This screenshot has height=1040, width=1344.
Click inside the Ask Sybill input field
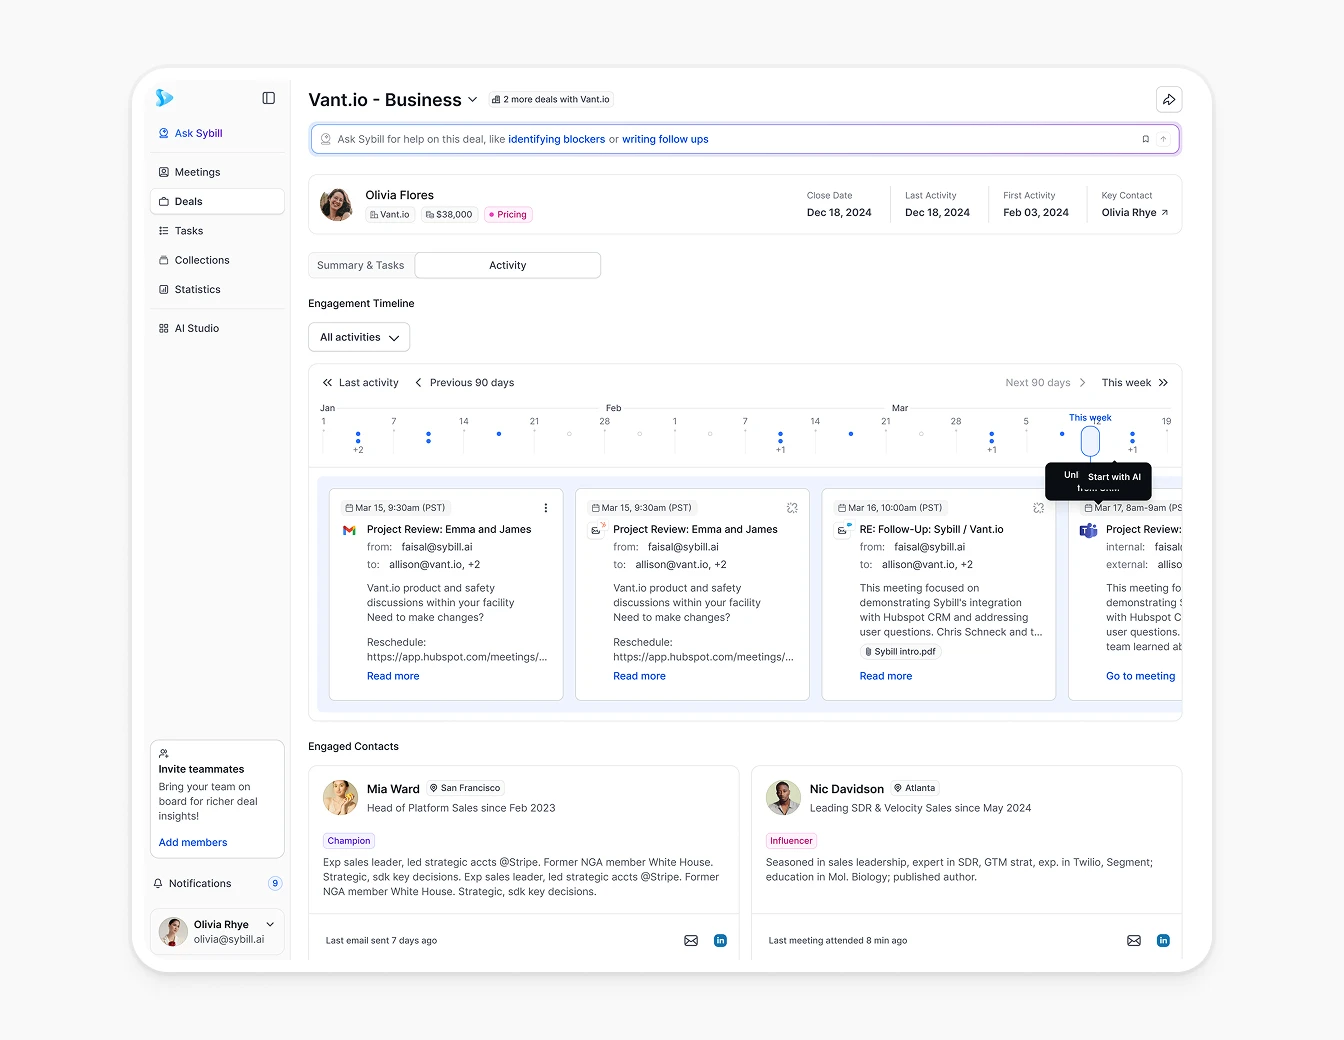pyautogui.click(x=700, y=138)
